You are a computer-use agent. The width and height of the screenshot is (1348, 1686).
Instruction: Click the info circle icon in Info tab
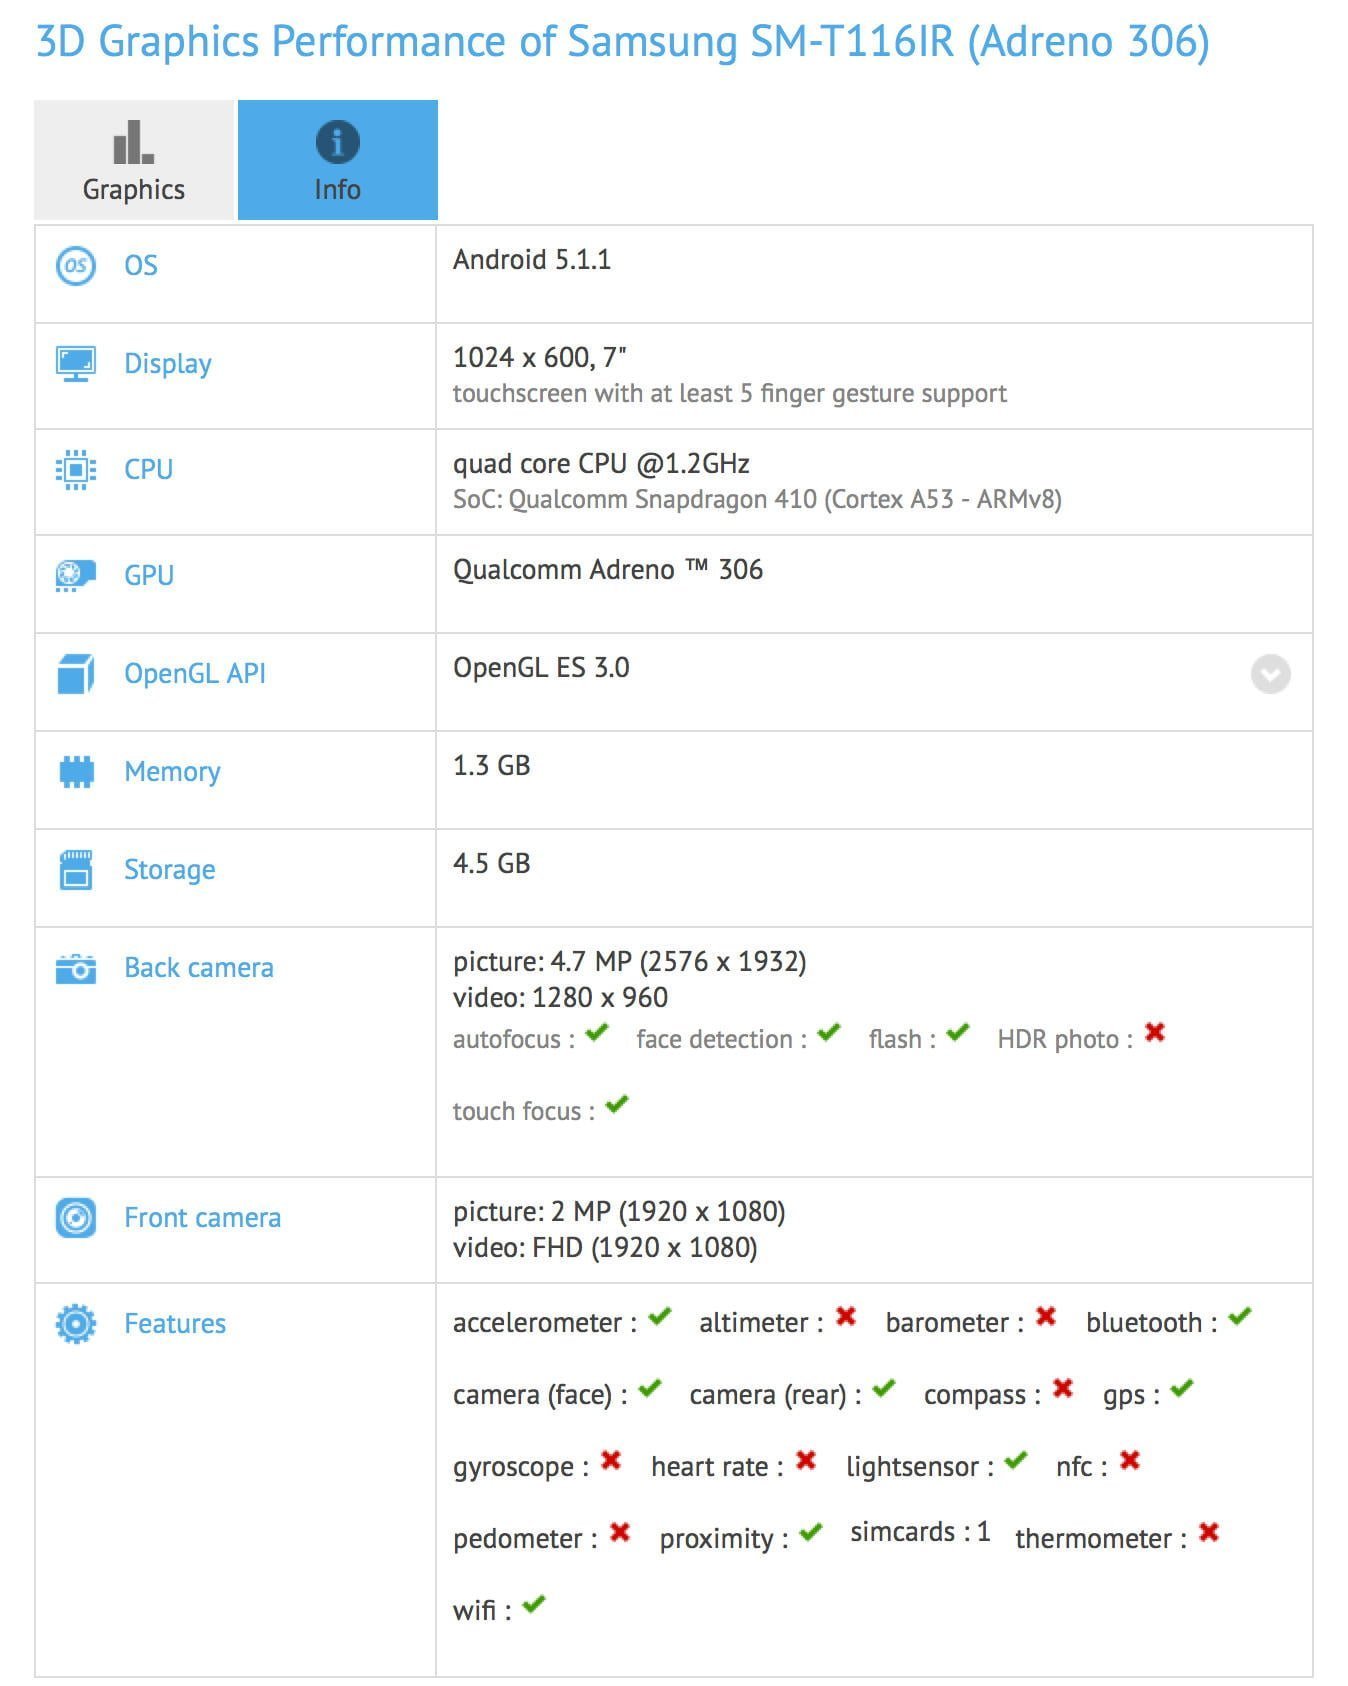pos(338,142)
